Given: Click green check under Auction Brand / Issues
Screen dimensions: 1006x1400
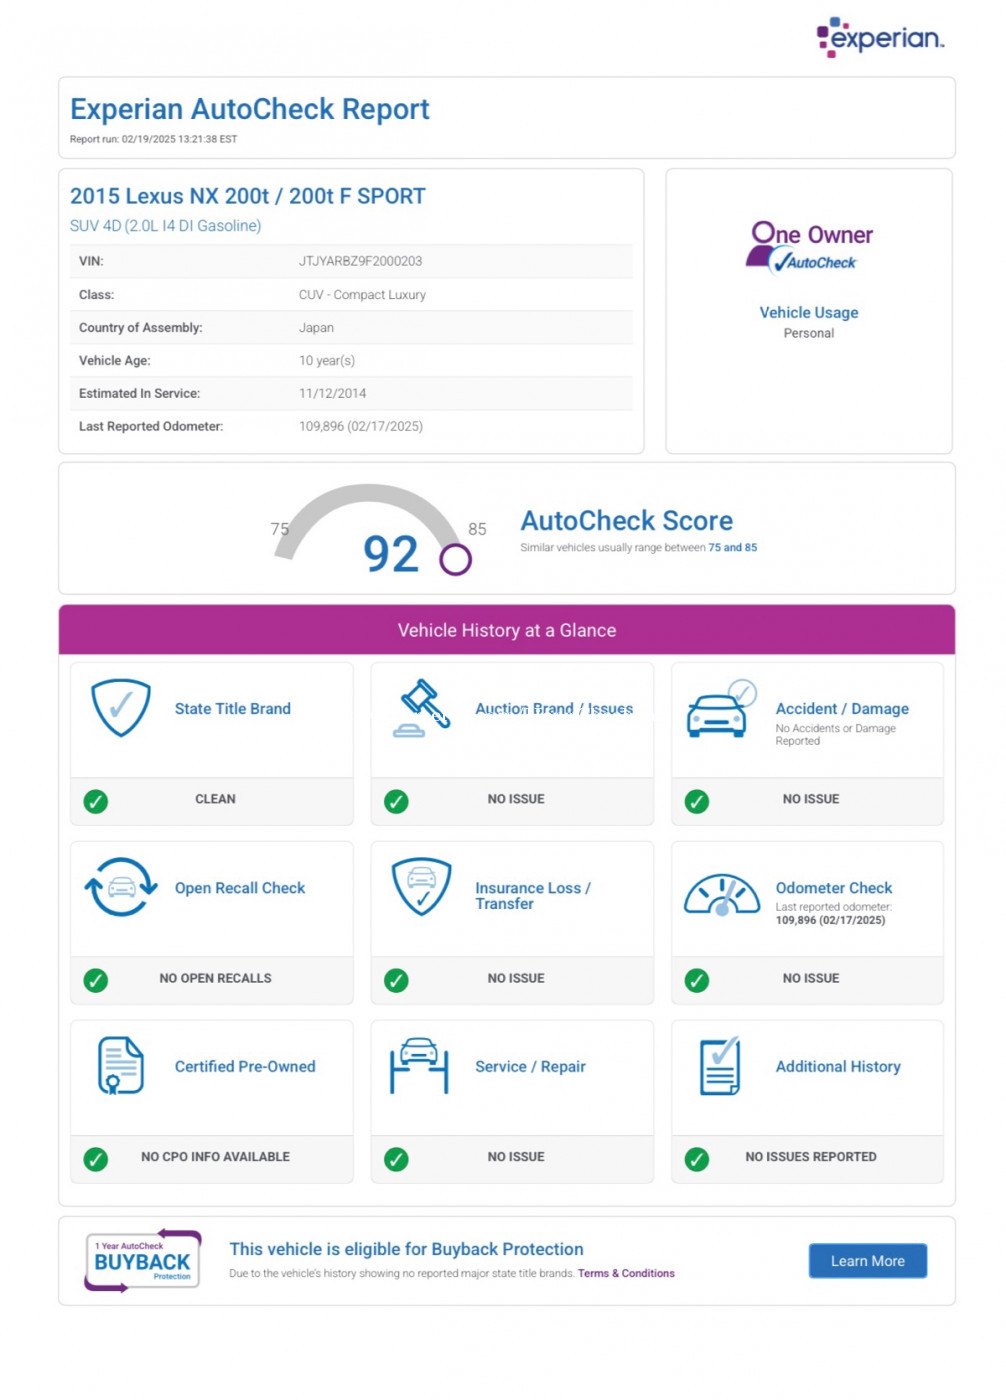Looking at the screenshot, I should click(396, 801).
